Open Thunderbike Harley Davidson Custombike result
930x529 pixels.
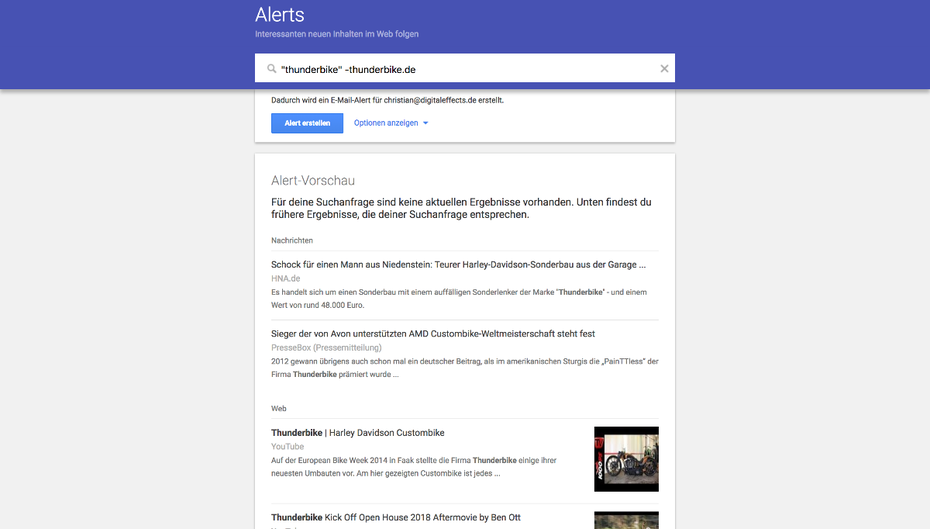358,433
